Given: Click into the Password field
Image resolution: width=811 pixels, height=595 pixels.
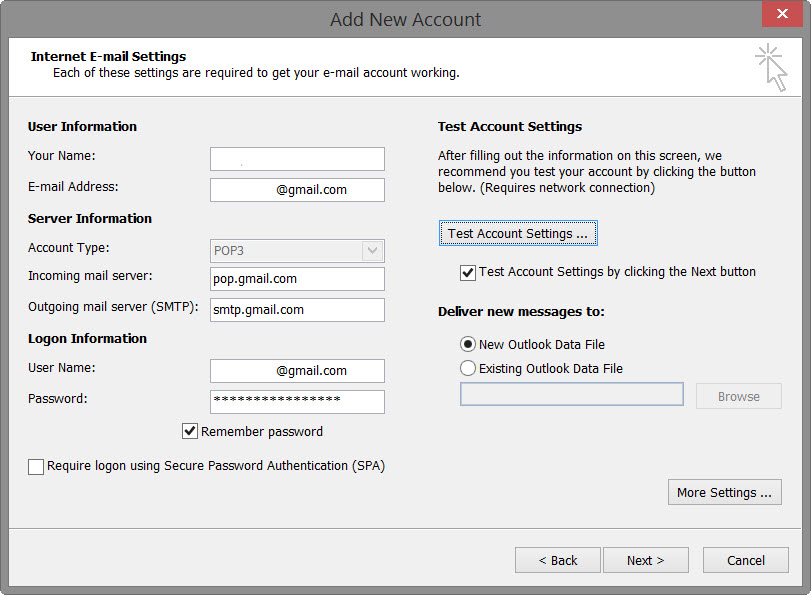Looking at the screenshot, I should click(297, 401).
